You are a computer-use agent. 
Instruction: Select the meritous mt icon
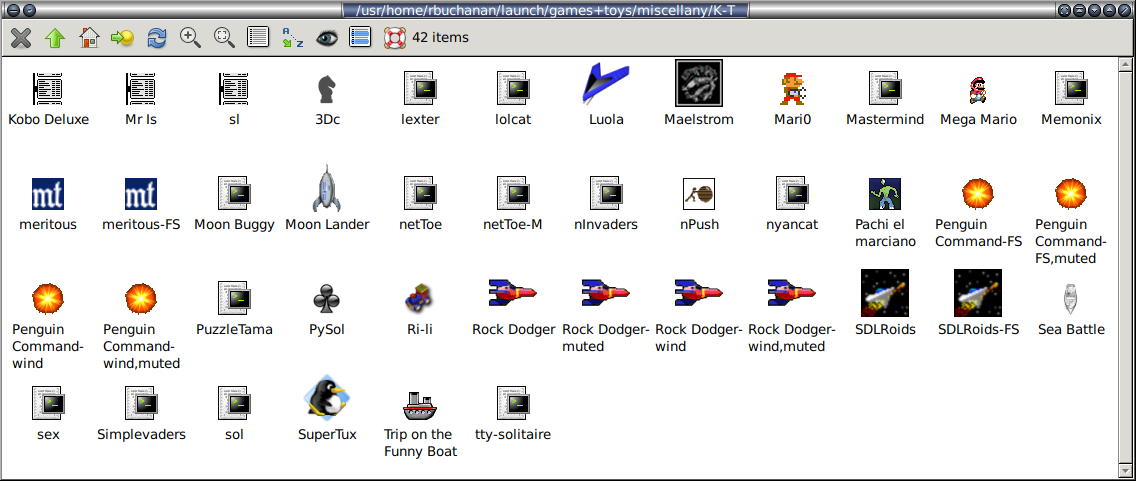[49, 194]
